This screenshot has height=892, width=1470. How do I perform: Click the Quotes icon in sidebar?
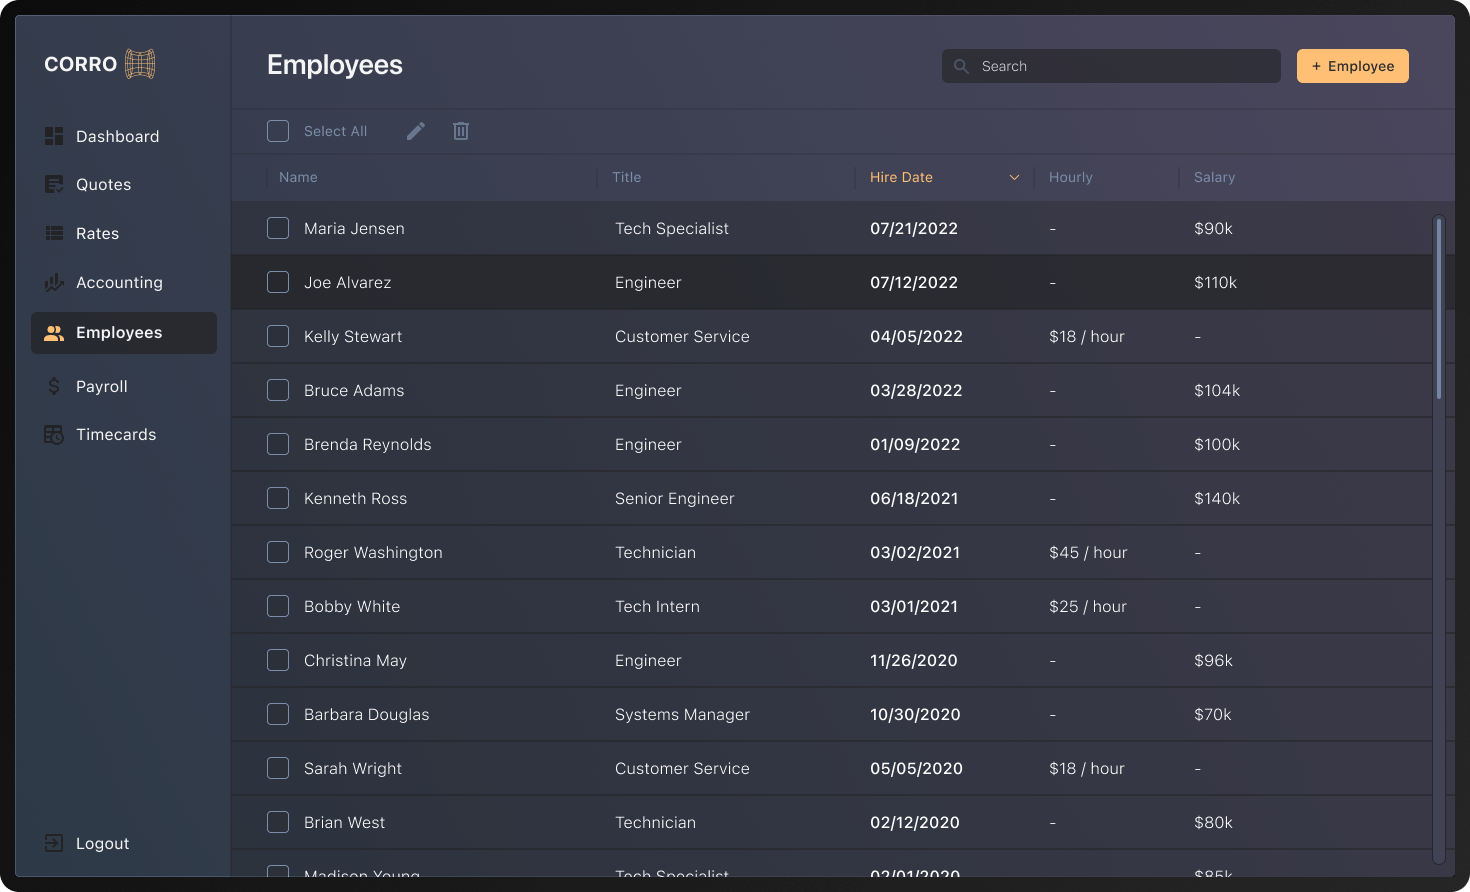pos(54,184)
